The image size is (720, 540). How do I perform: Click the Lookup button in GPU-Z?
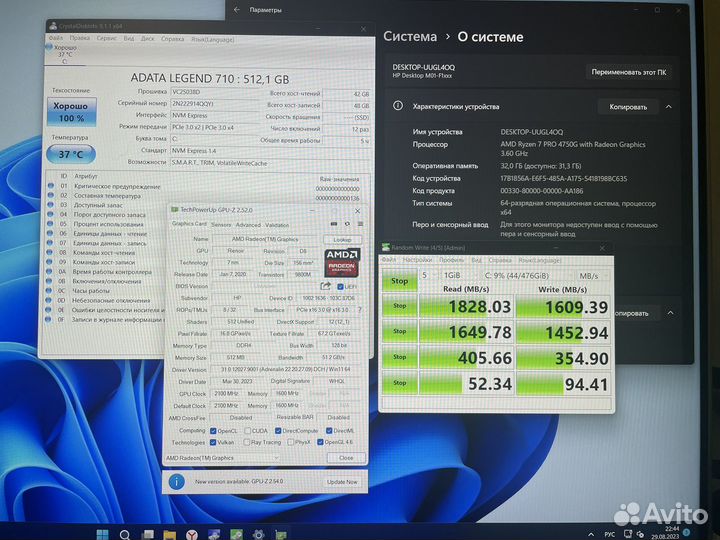click(x=342, y=240)
